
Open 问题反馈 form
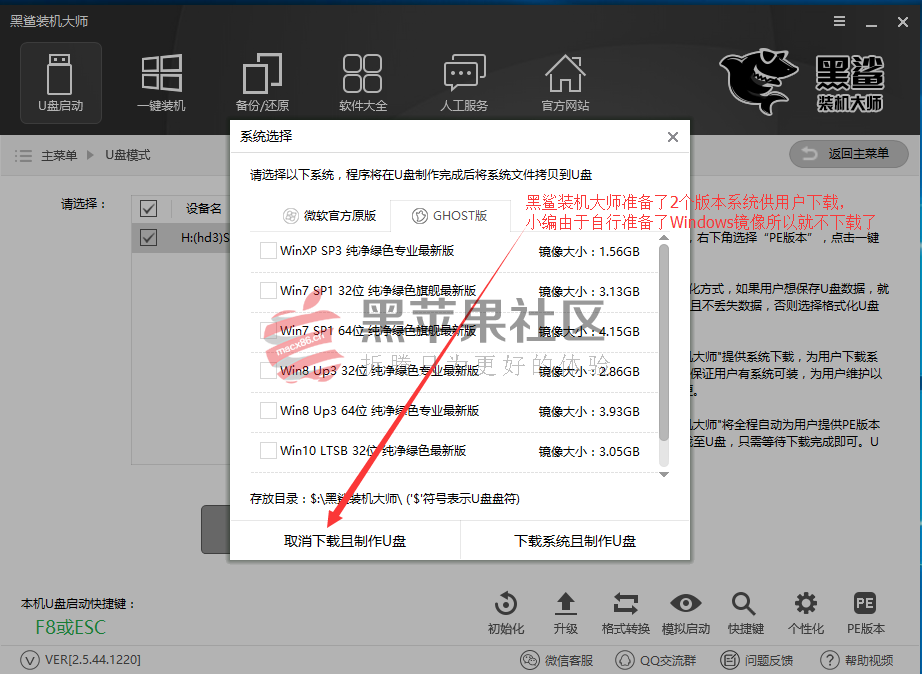click(x=757, y=660)
